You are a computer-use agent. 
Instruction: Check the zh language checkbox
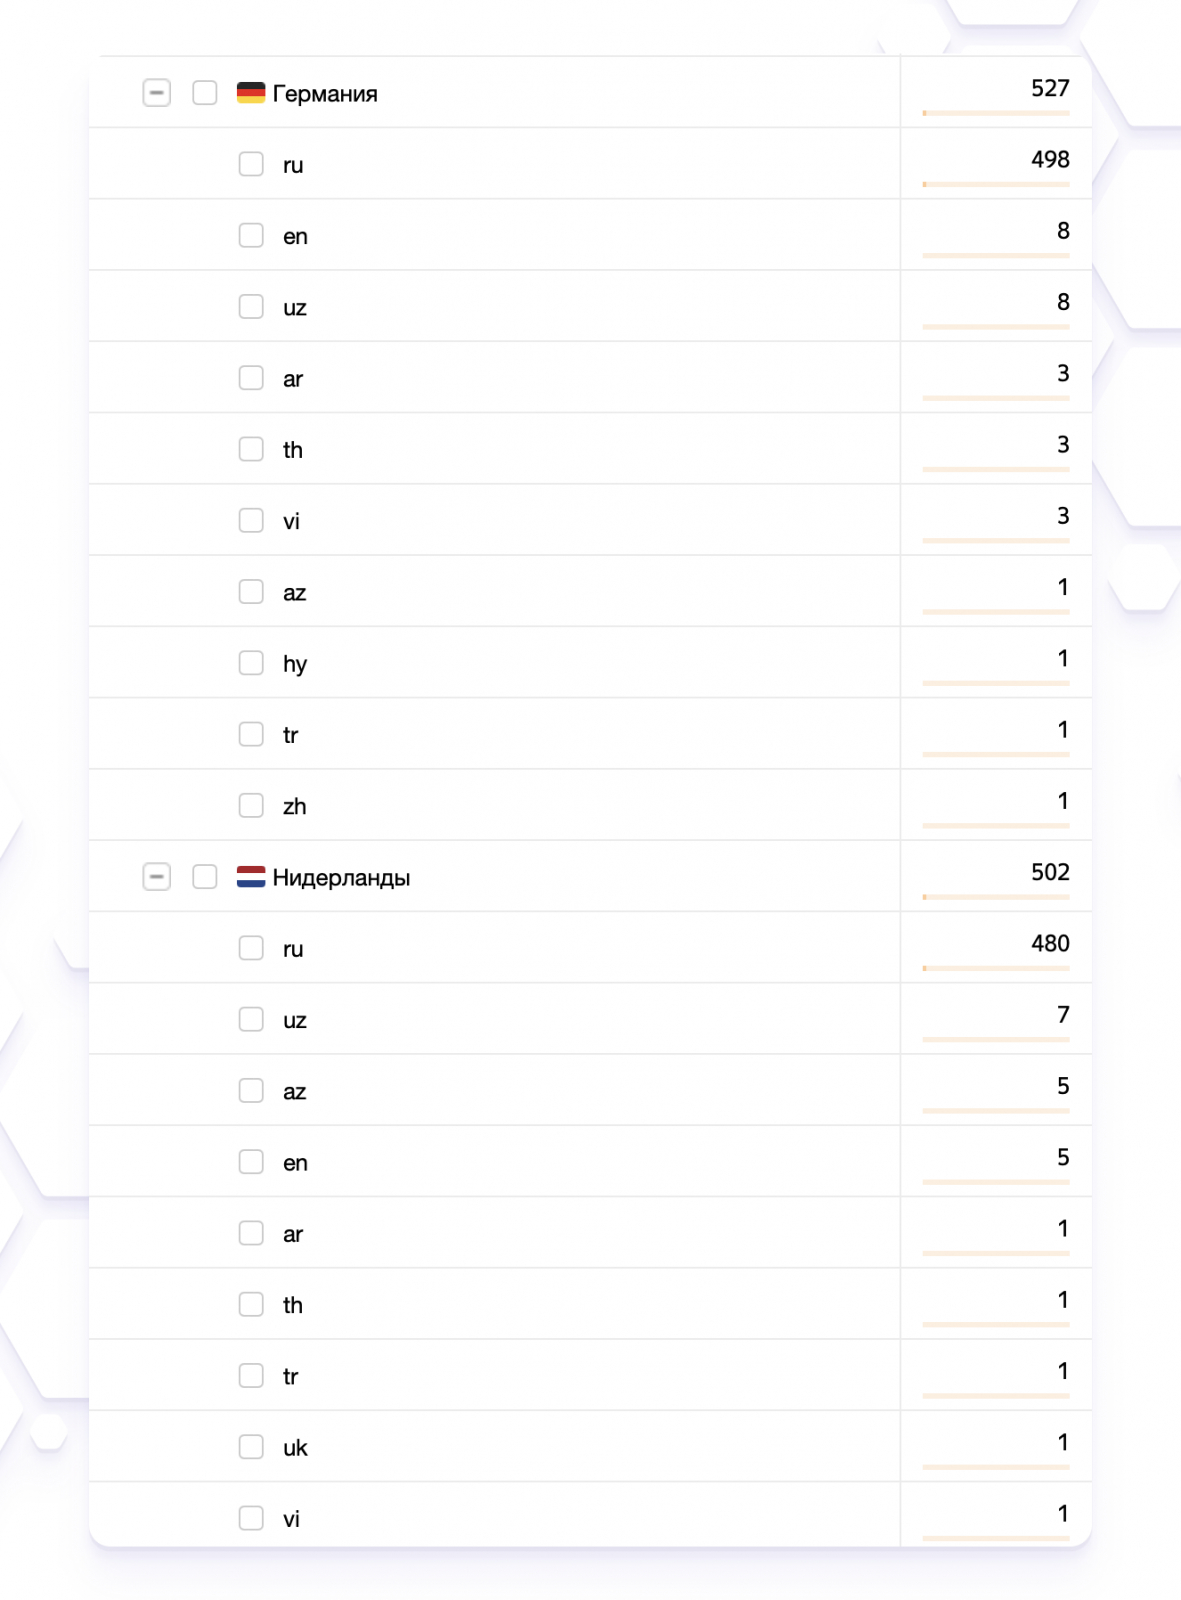pos(251,806)
